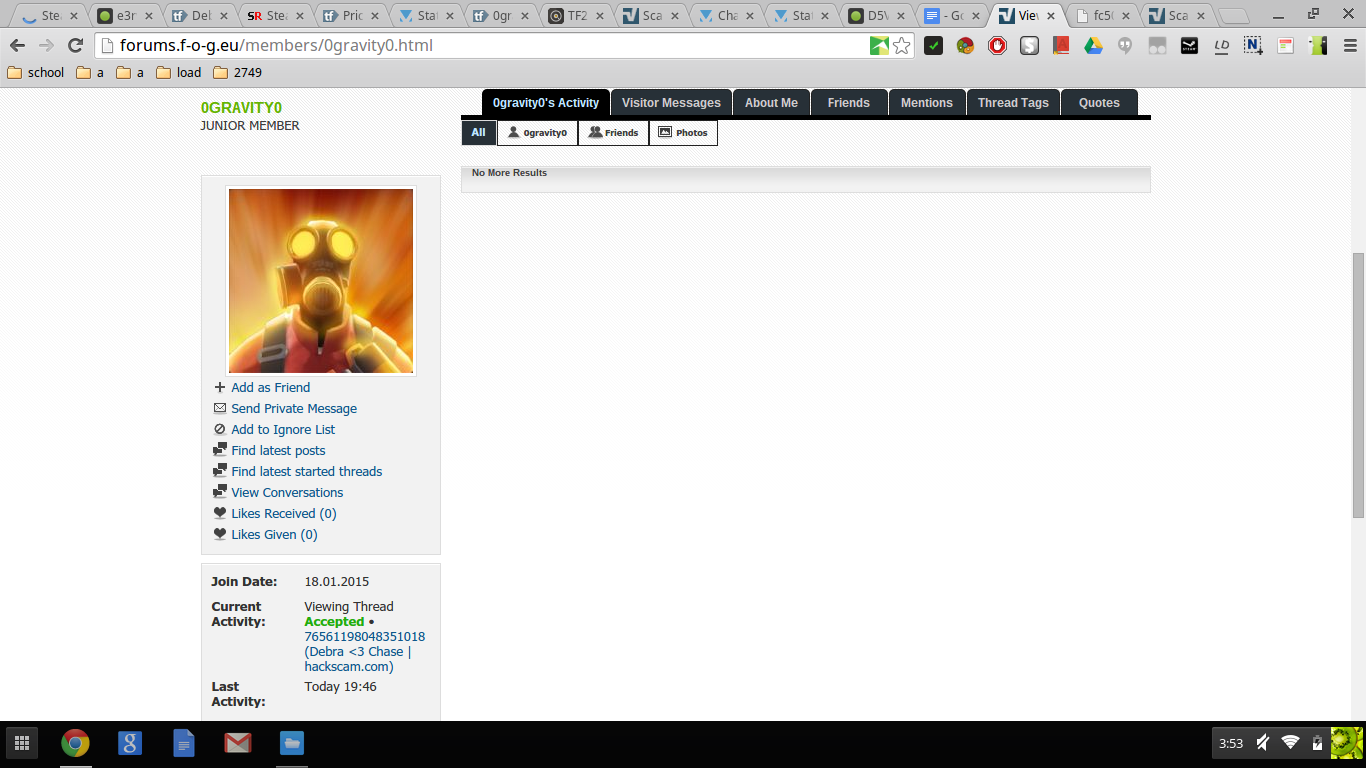Screen dimensions: 1366x768
Task: Bookmark this page with the star icon
Action: pyautogui.click(x=902, y=46)
